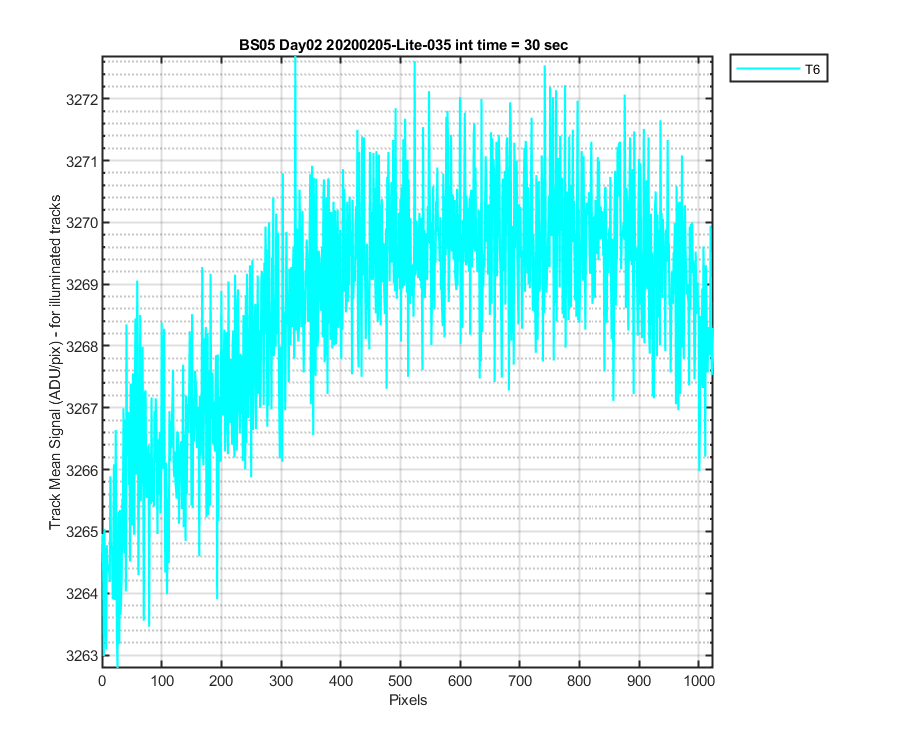Click y-axis tick label 3266
Screen dimensions: 900x750
[x=82, y=470]
